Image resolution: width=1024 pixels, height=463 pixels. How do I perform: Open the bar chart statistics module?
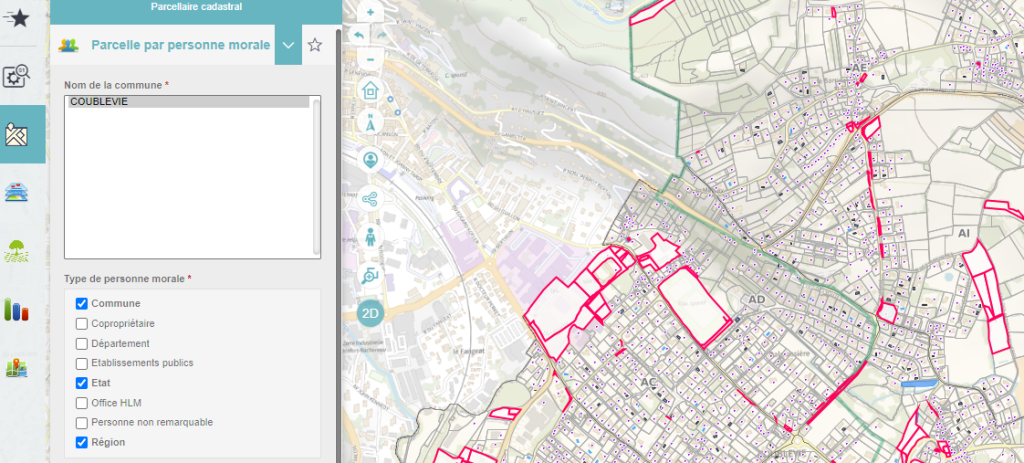click(x=17, y=310)
